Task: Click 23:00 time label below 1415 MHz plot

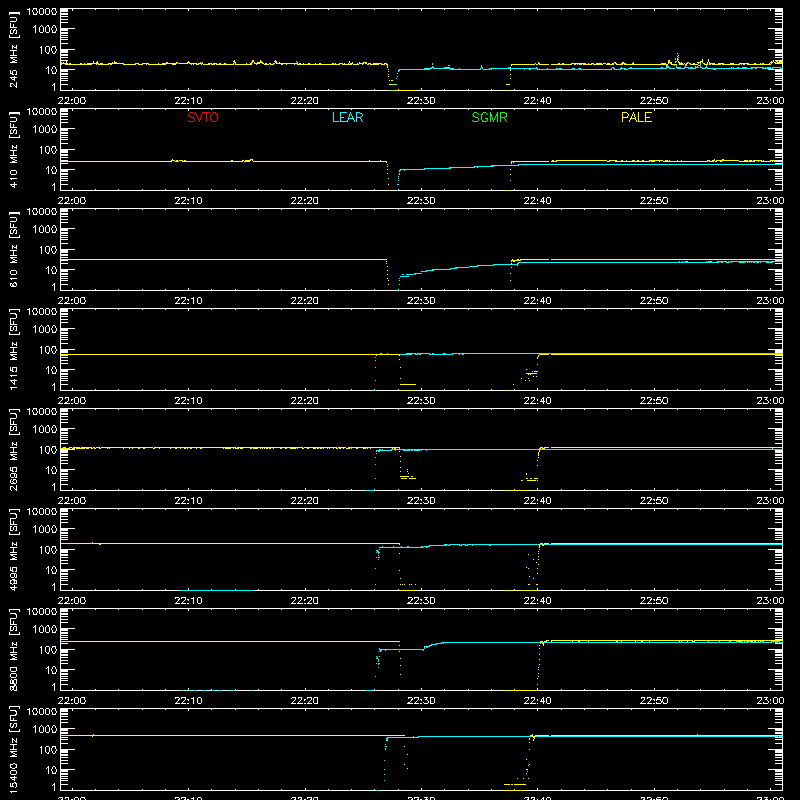Action: tap(770, 401)
